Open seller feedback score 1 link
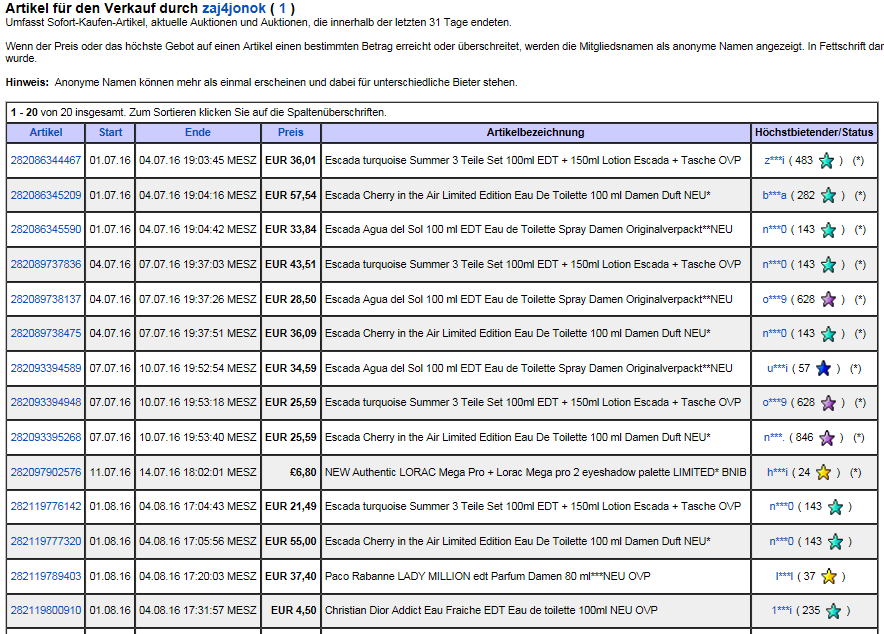Image resolution: width=884 pixels, height=634 pixels. click(282, 8)
